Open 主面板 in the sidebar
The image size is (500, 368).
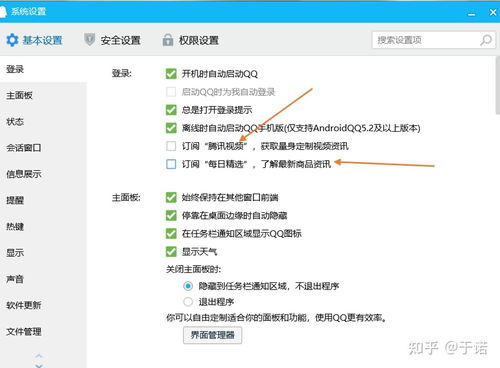(x=19, y=96)
